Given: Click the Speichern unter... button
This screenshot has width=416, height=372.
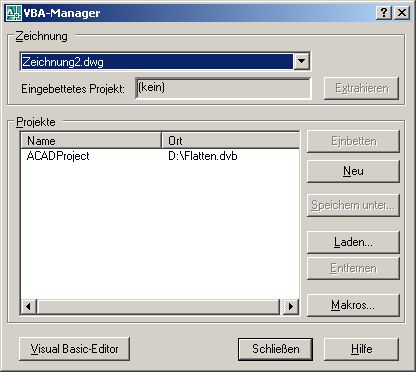Looking at the screenshot, I should (x=353, y=205).
